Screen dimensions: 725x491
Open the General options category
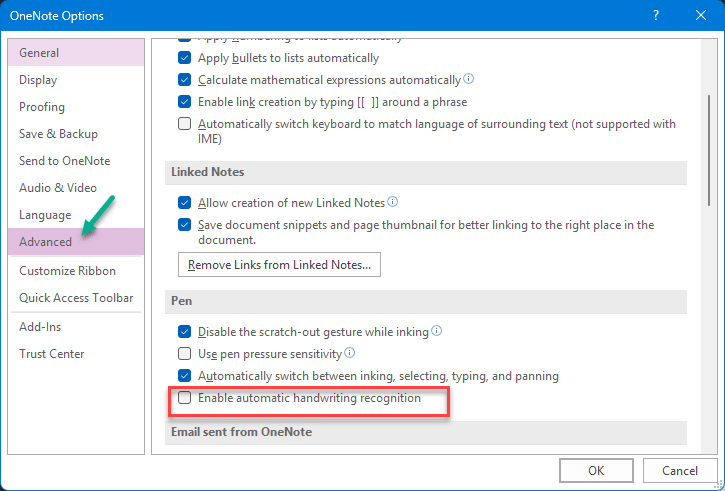[76, 53]
